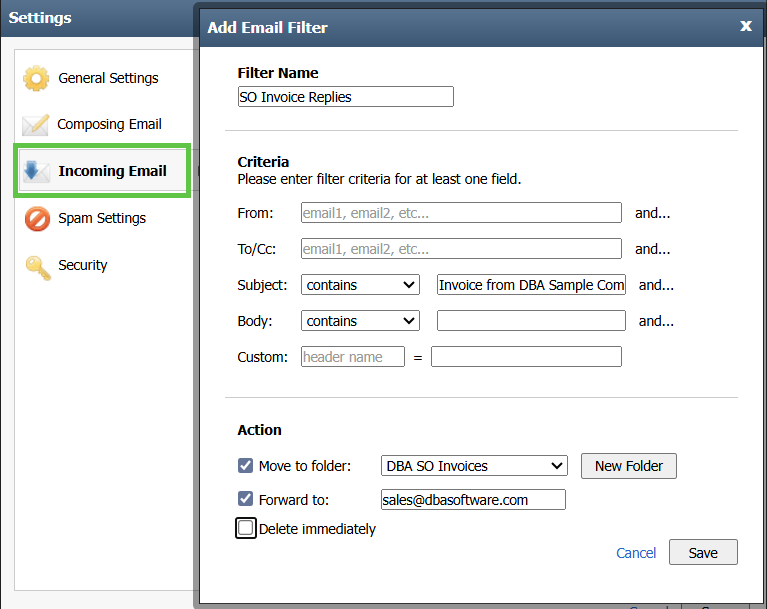Screen dimensions: 767x609
Task: Click the Filter Name input field
Action: 345,96
